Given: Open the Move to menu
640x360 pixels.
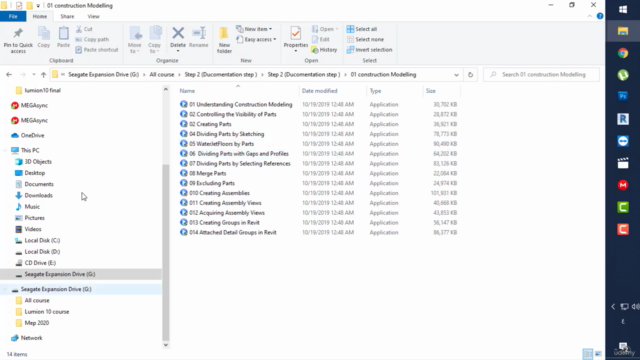Looking at the screenshot, I should (x=135, y=40).
